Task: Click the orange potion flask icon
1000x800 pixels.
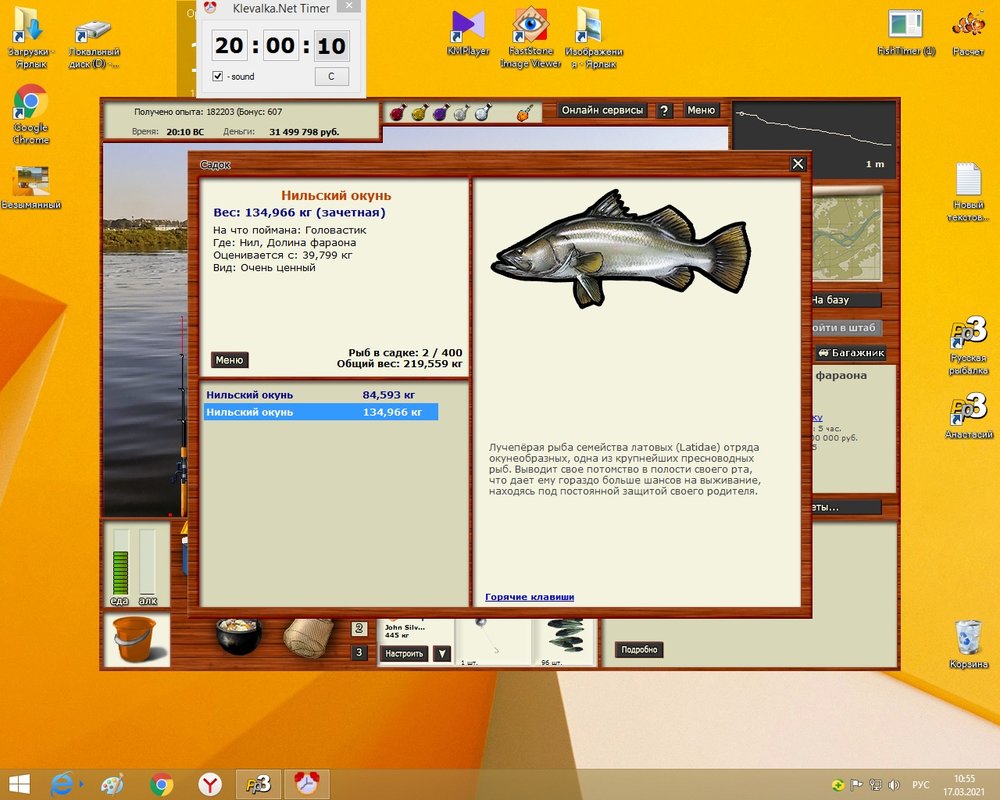Action: [x=522, y=113]
